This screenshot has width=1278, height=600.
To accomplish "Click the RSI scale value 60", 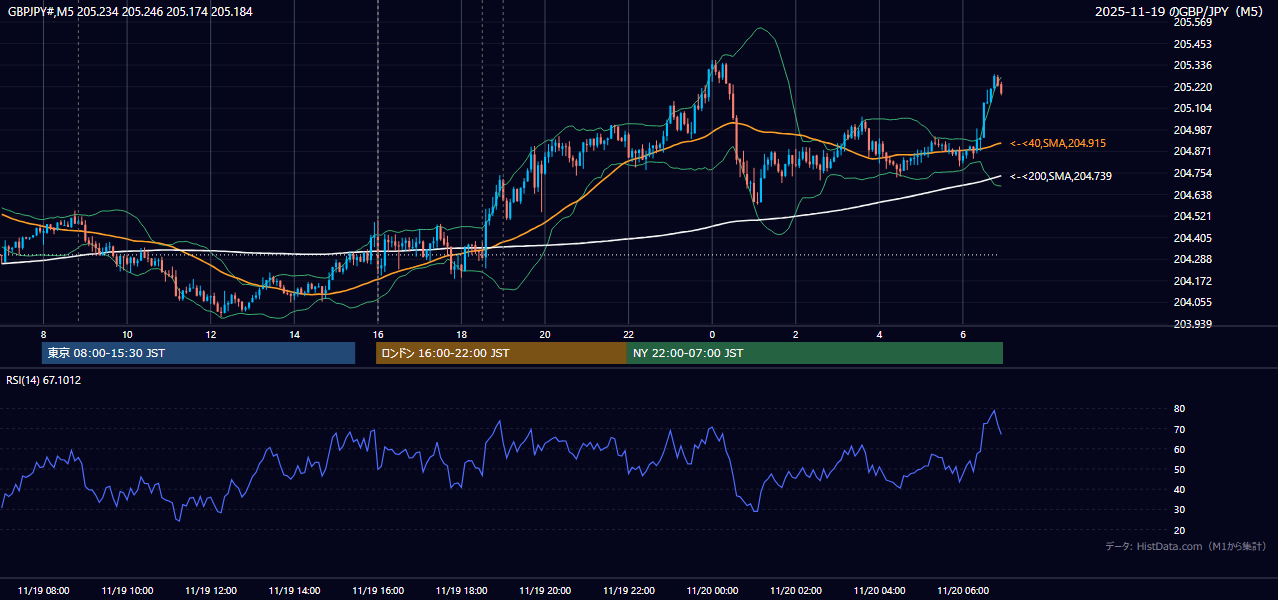I will (x=1180, y=449).
